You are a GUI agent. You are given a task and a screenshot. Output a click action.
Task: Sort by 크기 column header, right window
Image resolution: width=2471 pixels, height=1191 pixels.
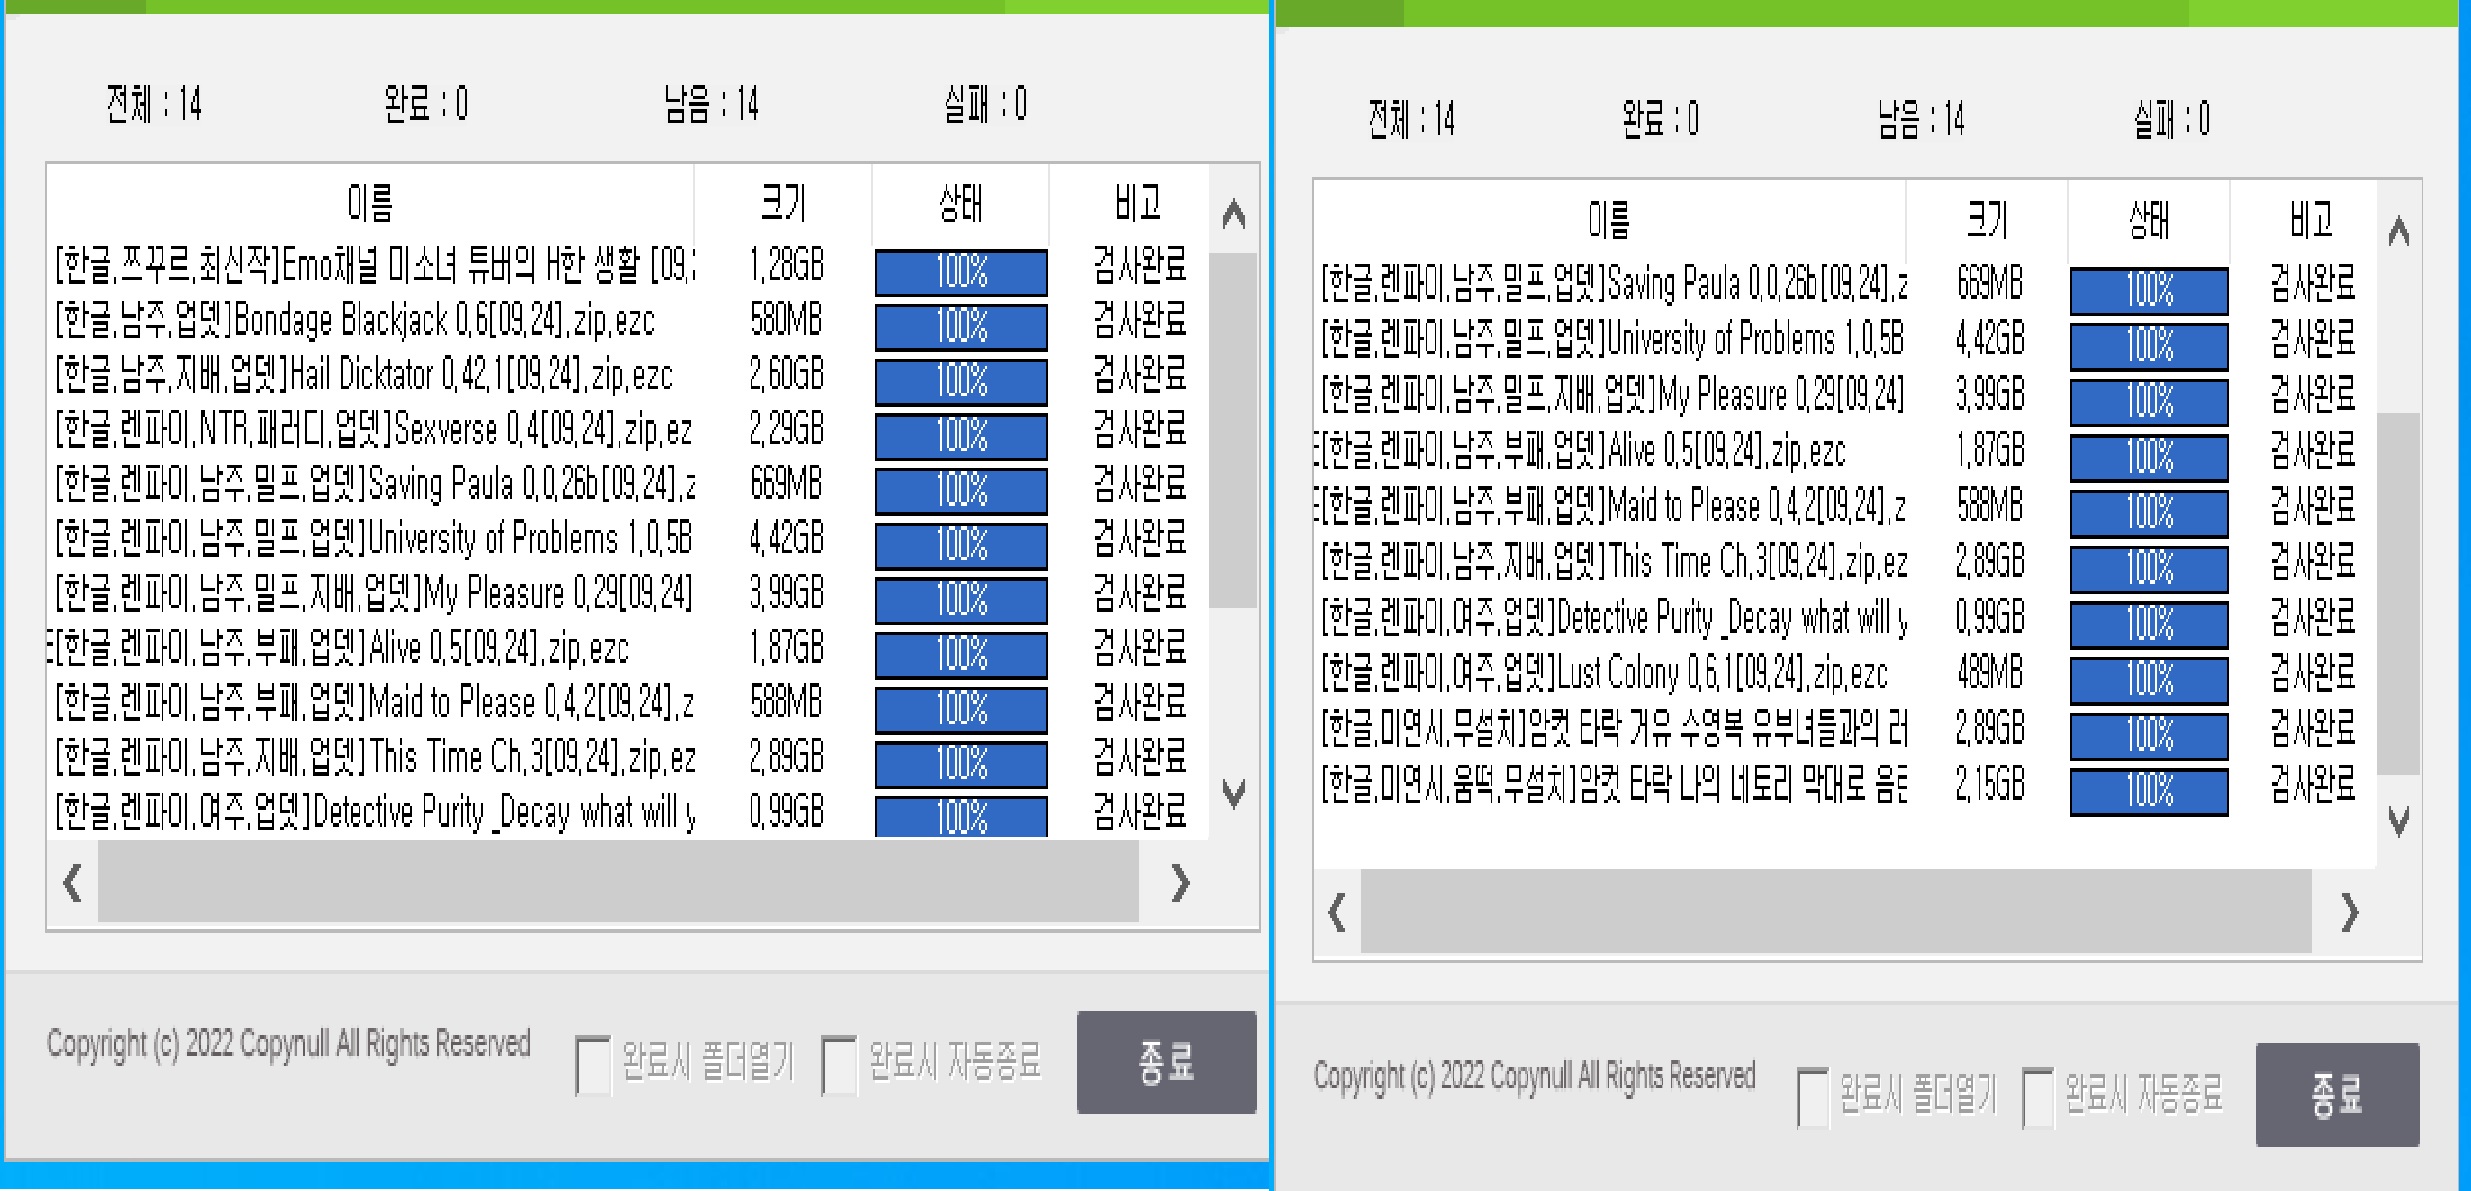pyautogui.click(x=1986, y=219)
